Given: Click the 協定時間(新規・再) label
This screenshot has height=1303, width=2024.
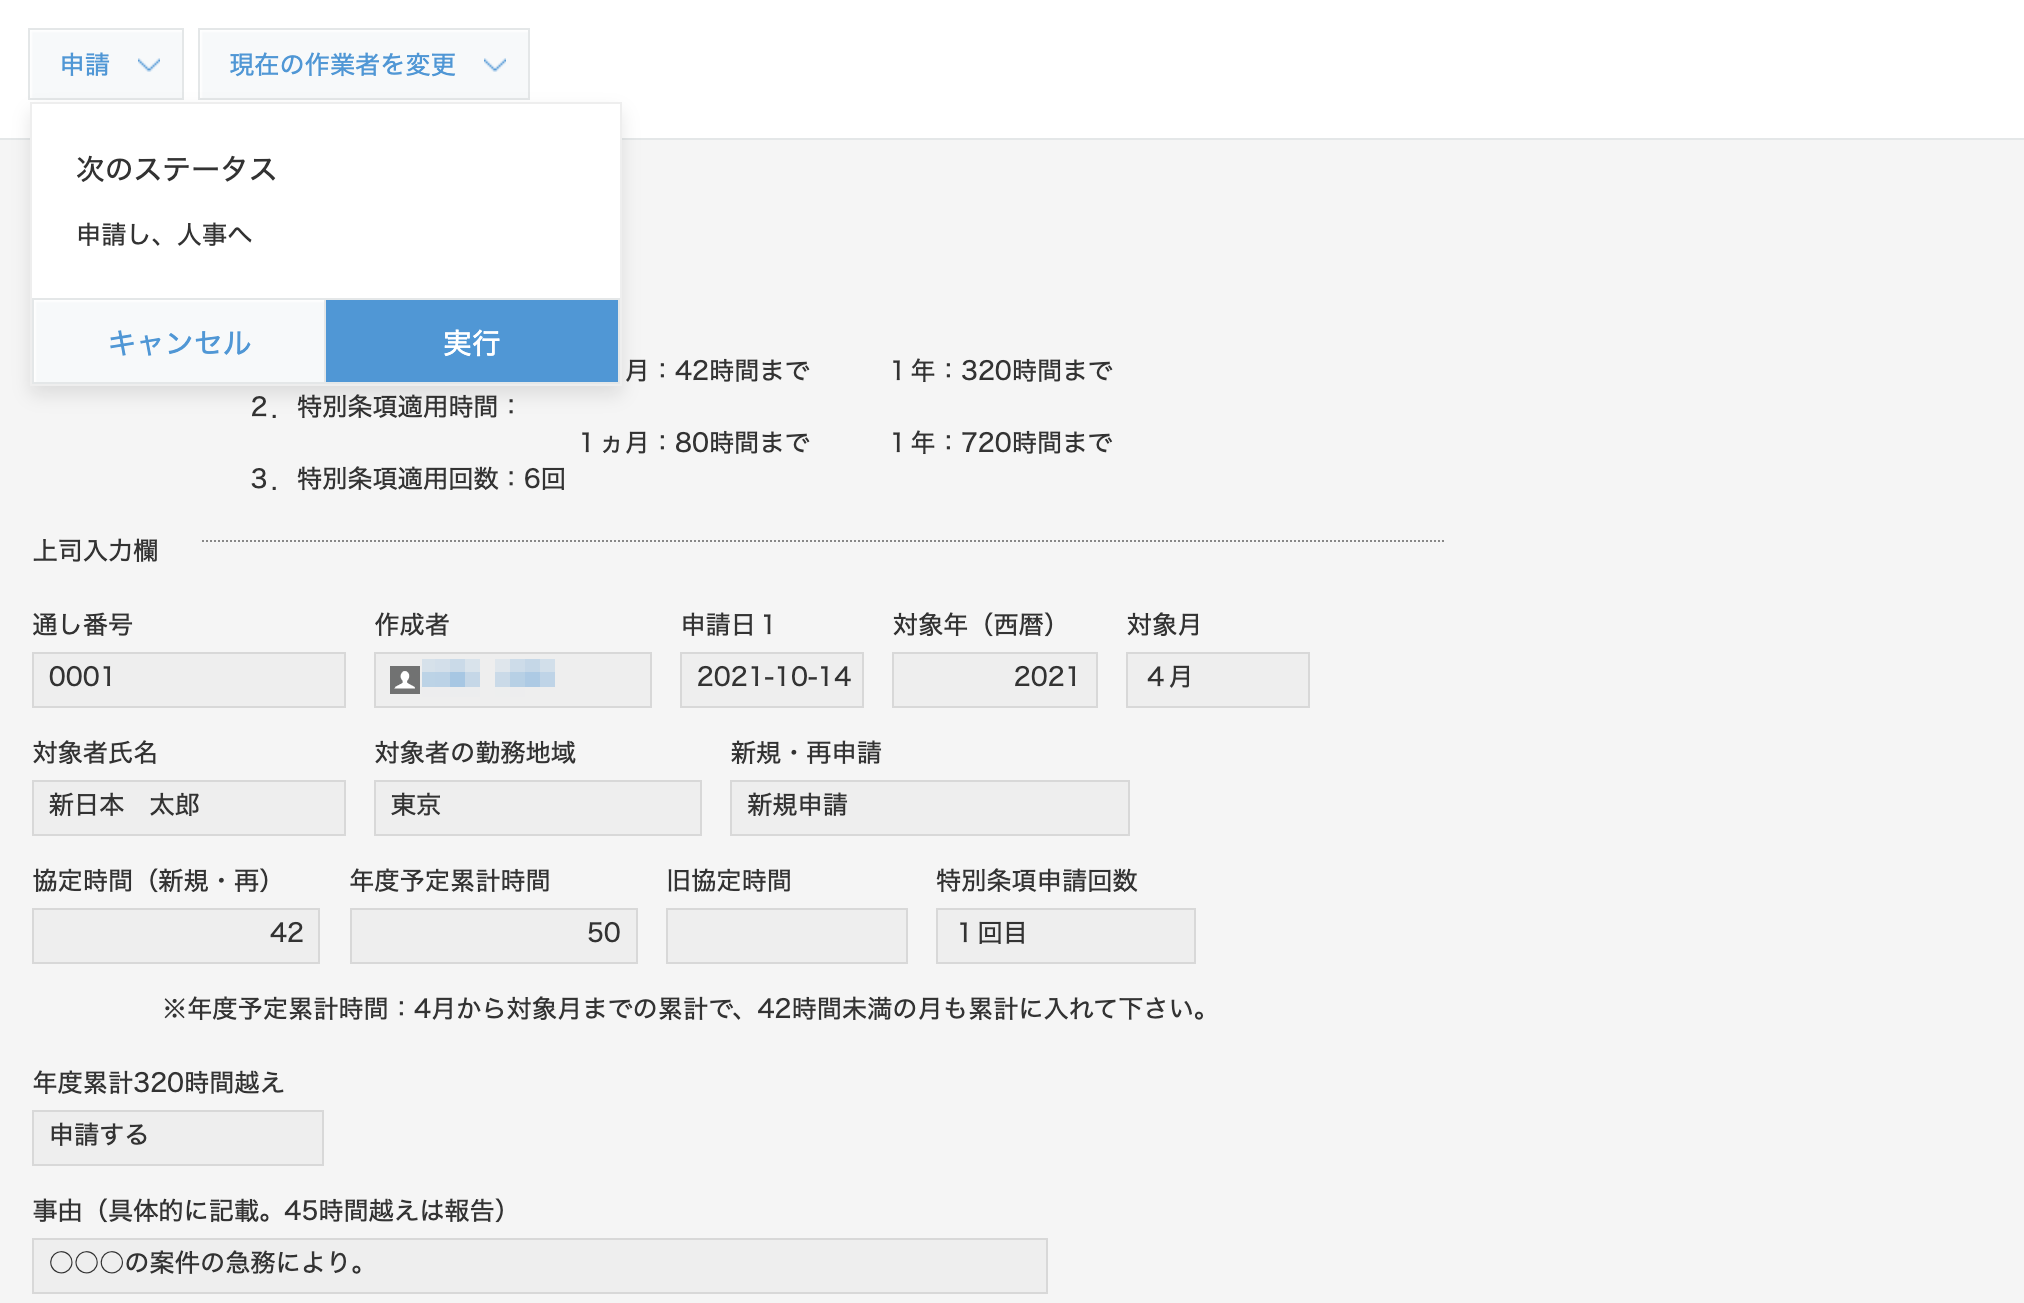Looking at the screenshot, I should 152,881.
